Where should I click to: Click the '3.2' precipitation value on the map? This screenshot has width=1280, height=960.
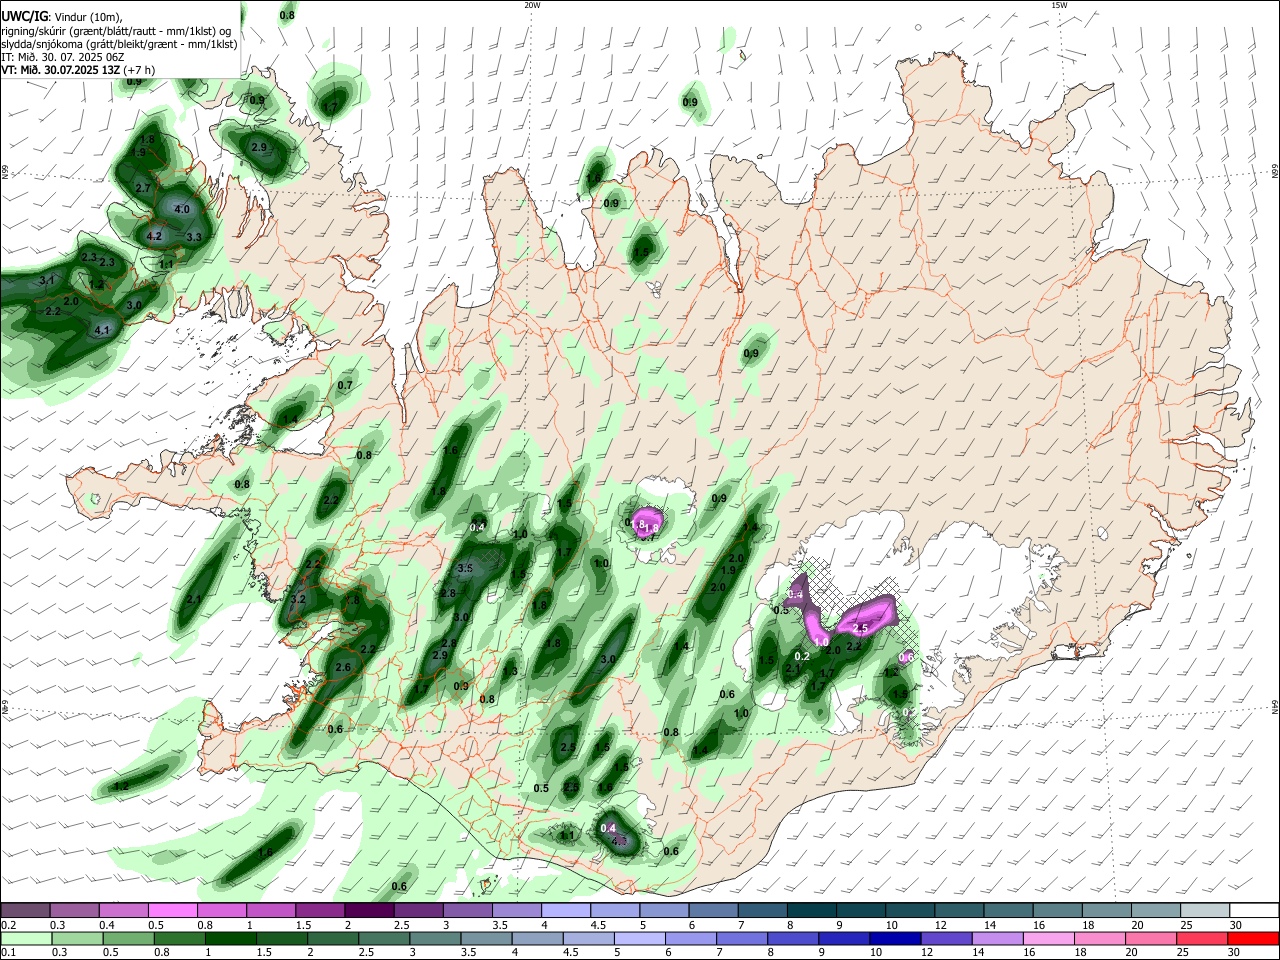(297, 600)
